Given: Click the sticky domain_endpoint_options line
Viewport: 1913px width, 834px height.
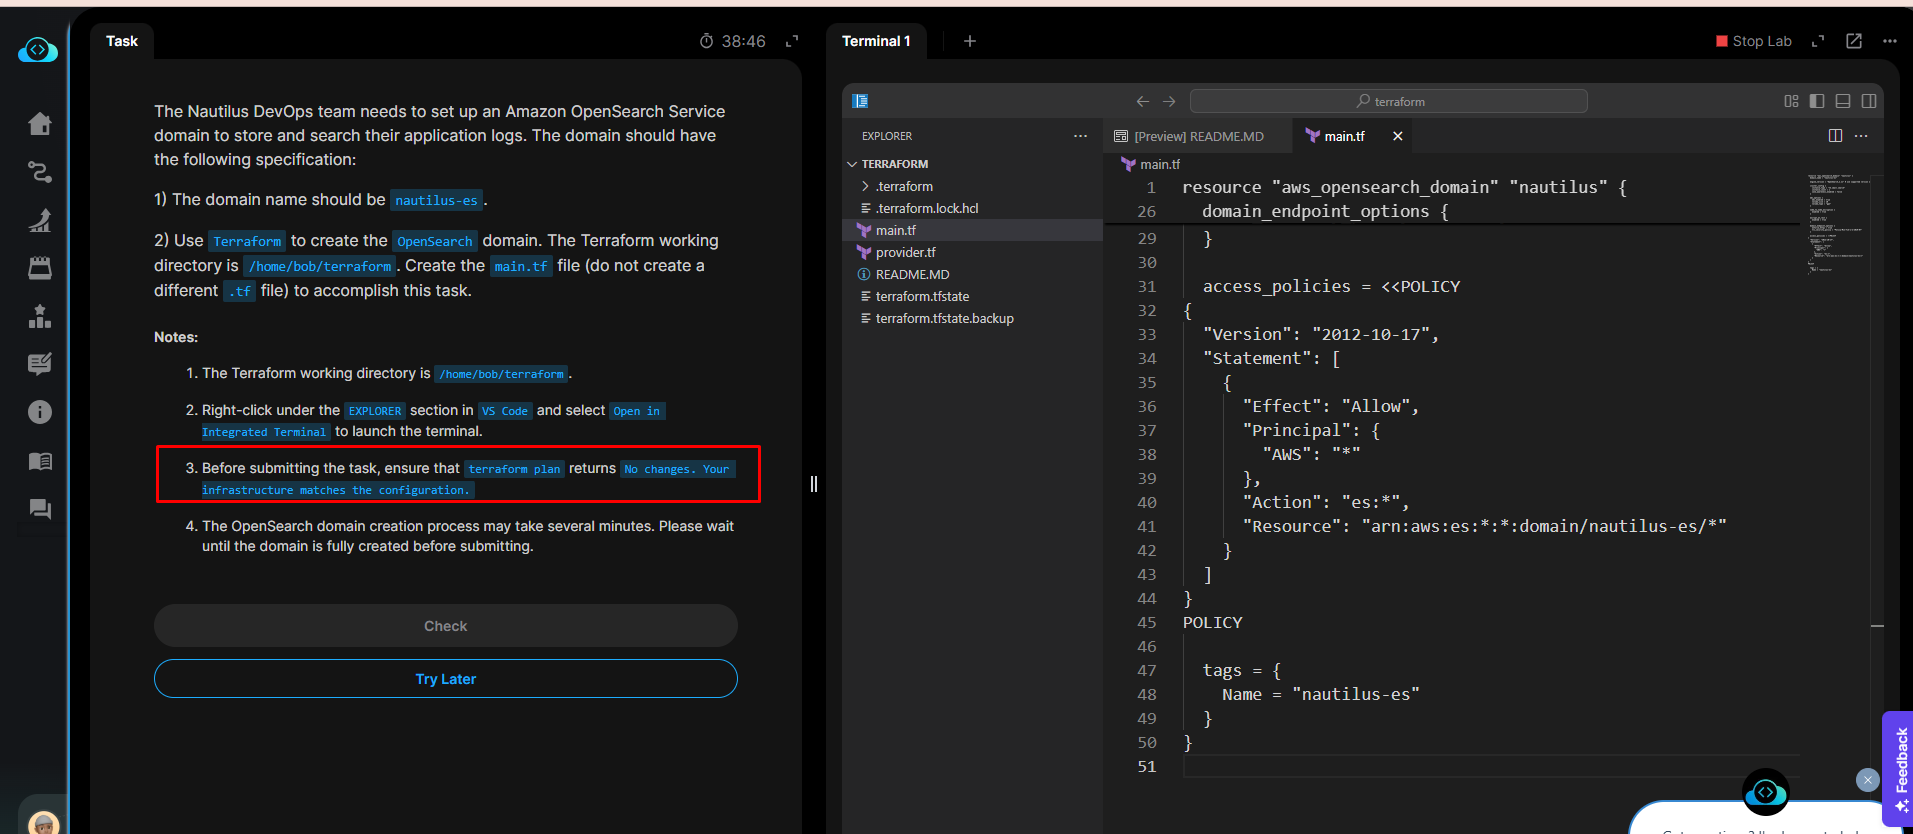Looking at the screenshot, I should pos(1325,211).
